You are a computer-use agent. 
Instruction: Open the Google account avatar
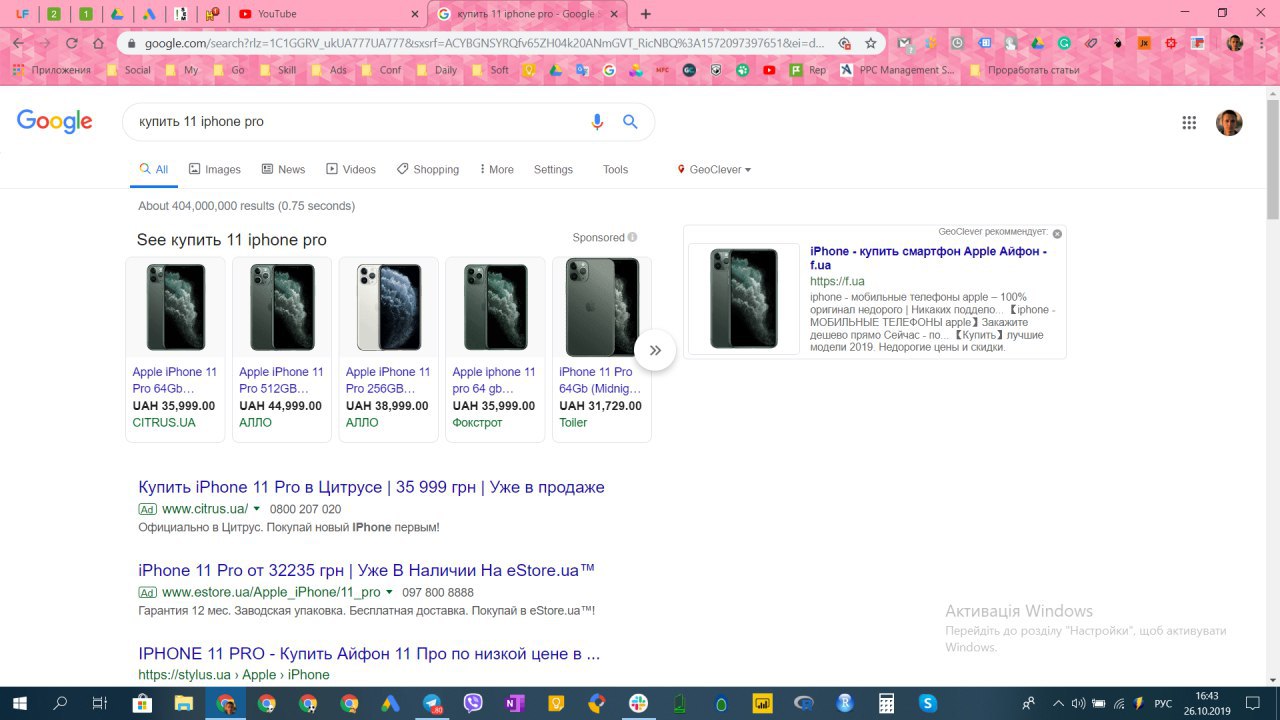(x=1229, y=122)
